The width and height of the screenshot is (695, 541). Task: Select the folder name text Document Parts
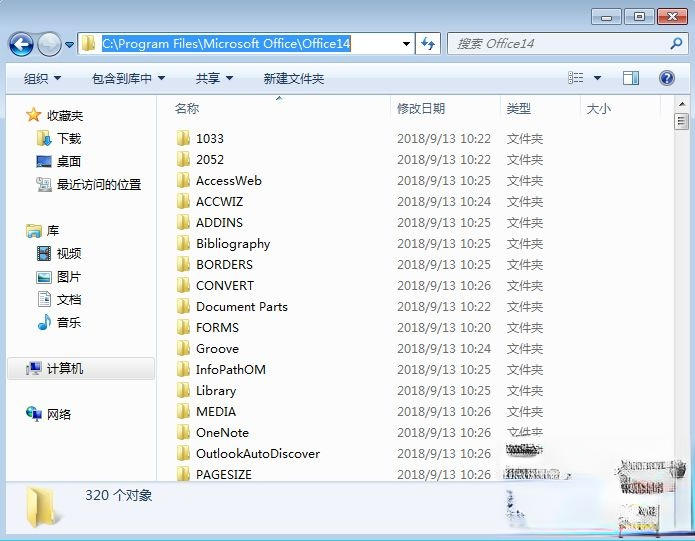click(x=242, y=307)
